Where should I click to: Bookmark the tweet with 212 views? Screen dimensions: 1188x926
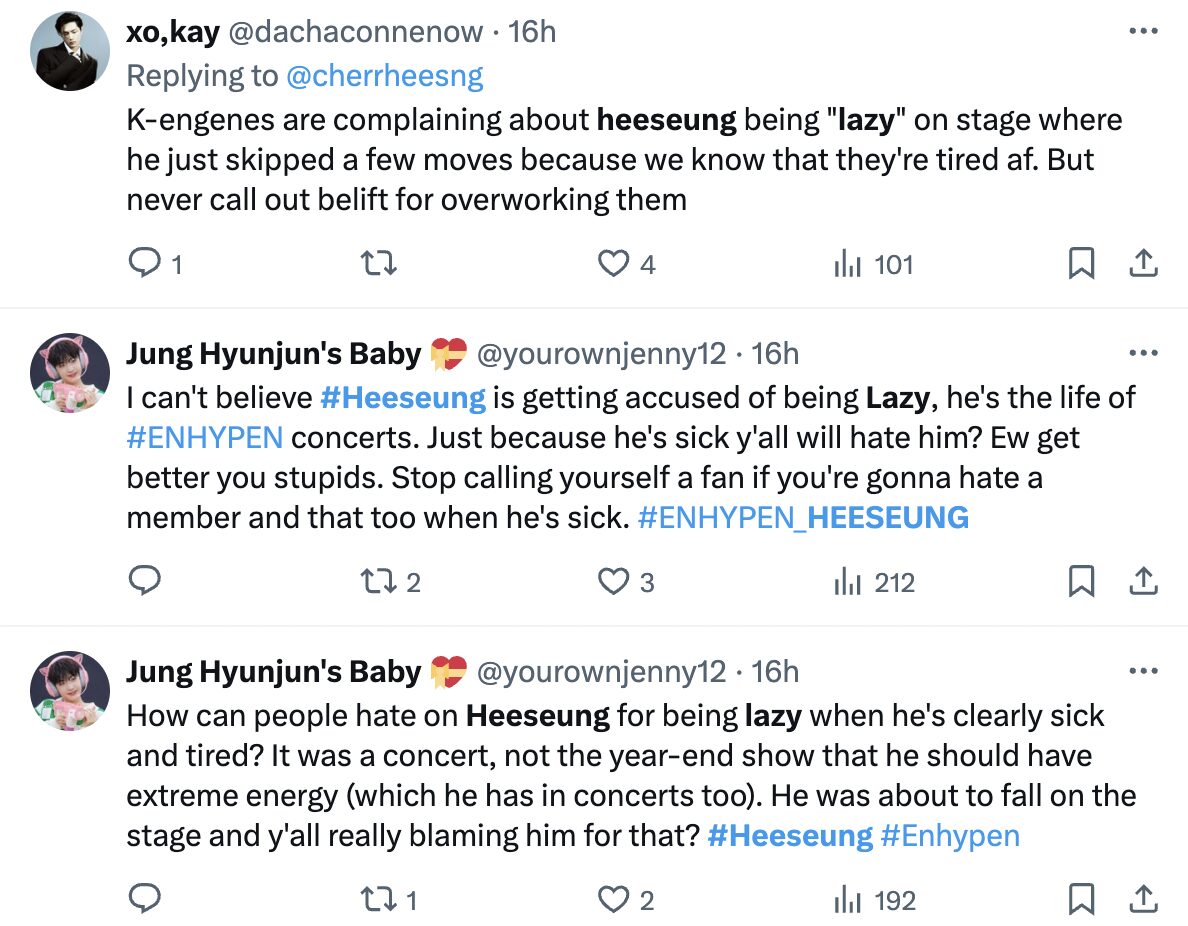1081,582
